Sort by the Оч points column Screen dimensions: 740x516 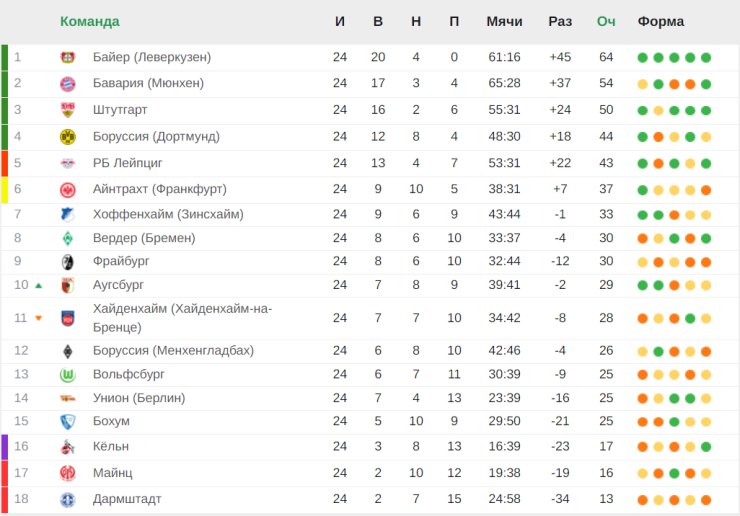point(606,21)
